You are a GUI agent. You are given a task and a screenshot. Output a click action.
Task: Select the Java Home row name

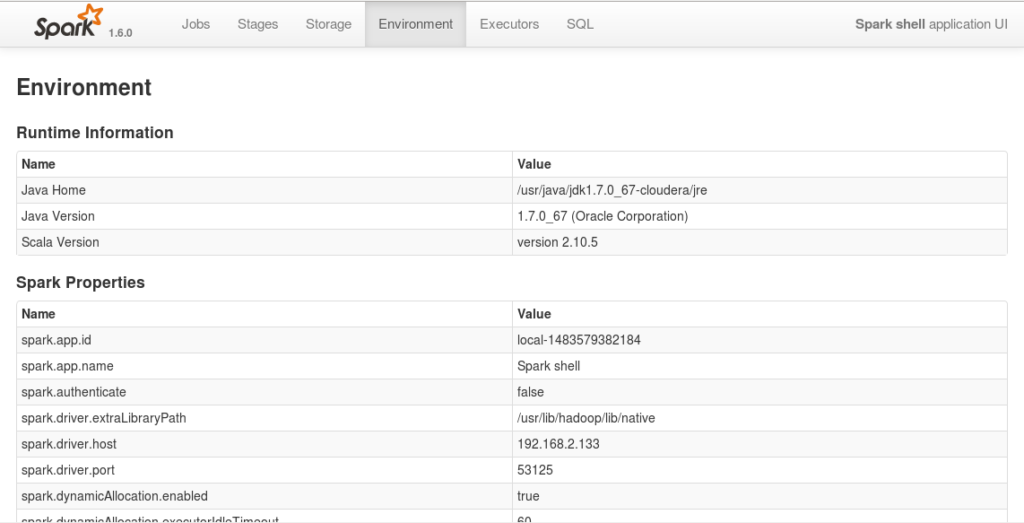54,190
